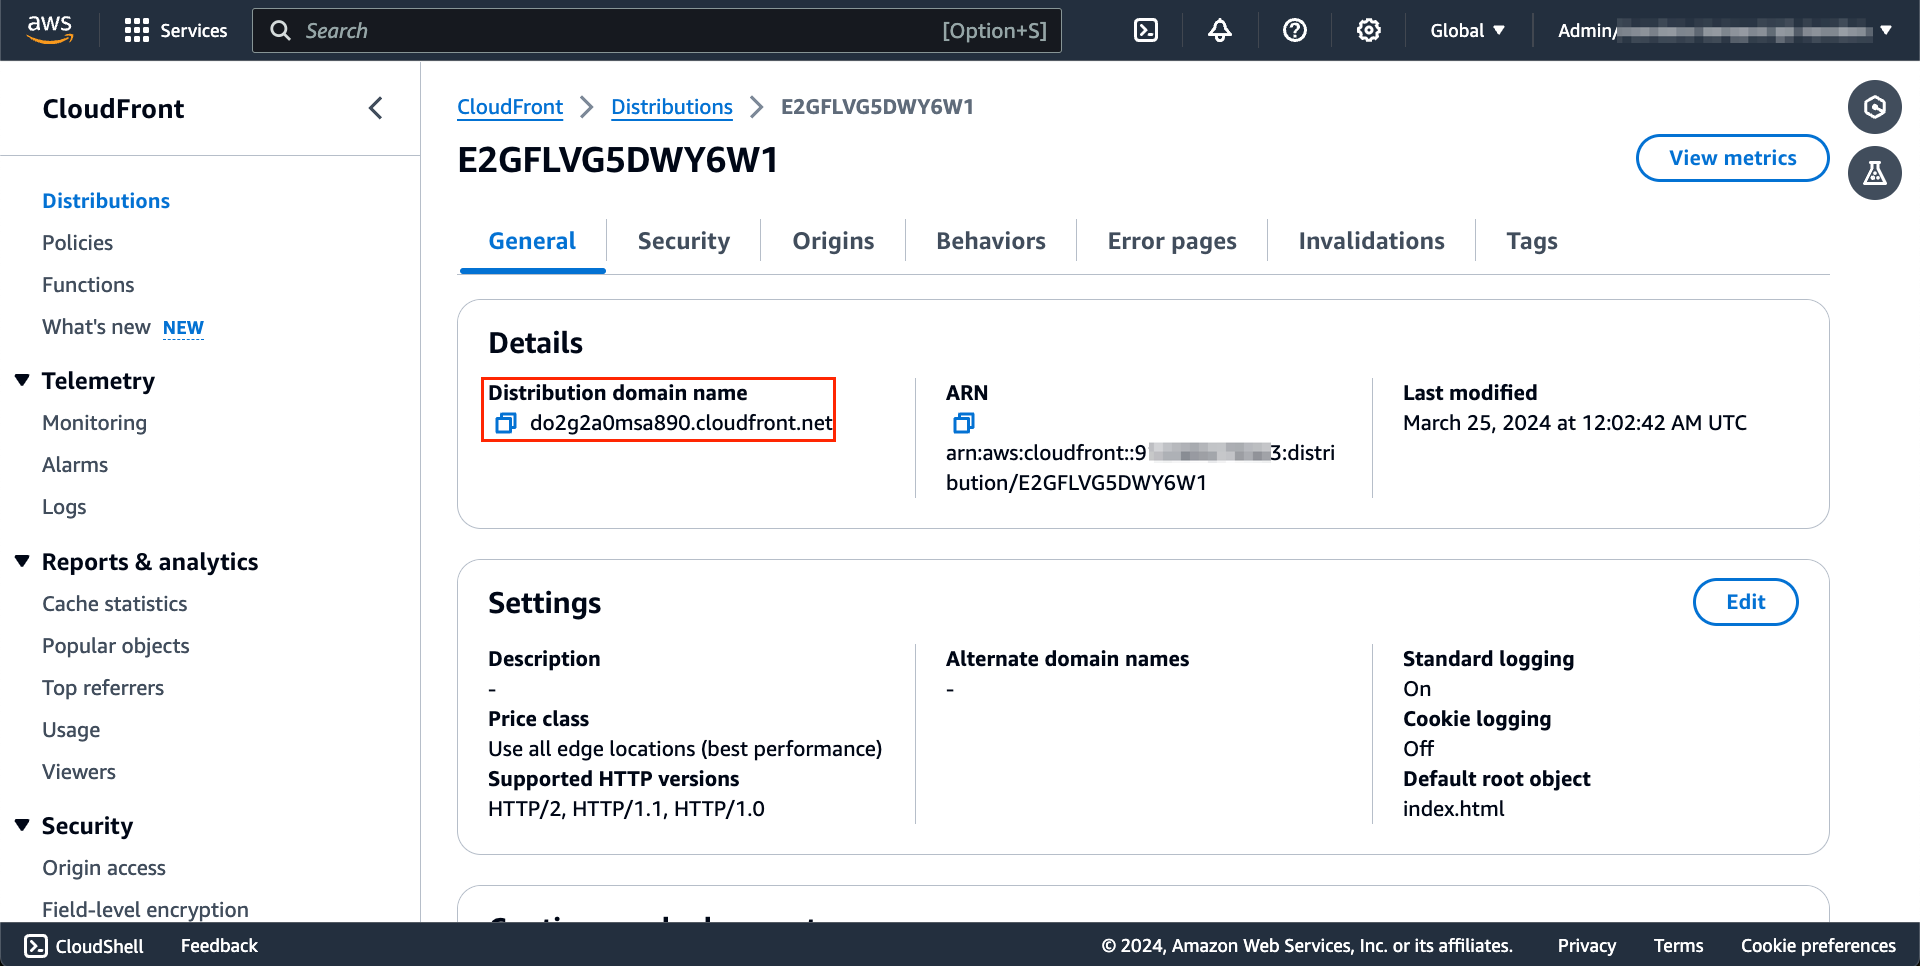Open Top referrers report

103,688
